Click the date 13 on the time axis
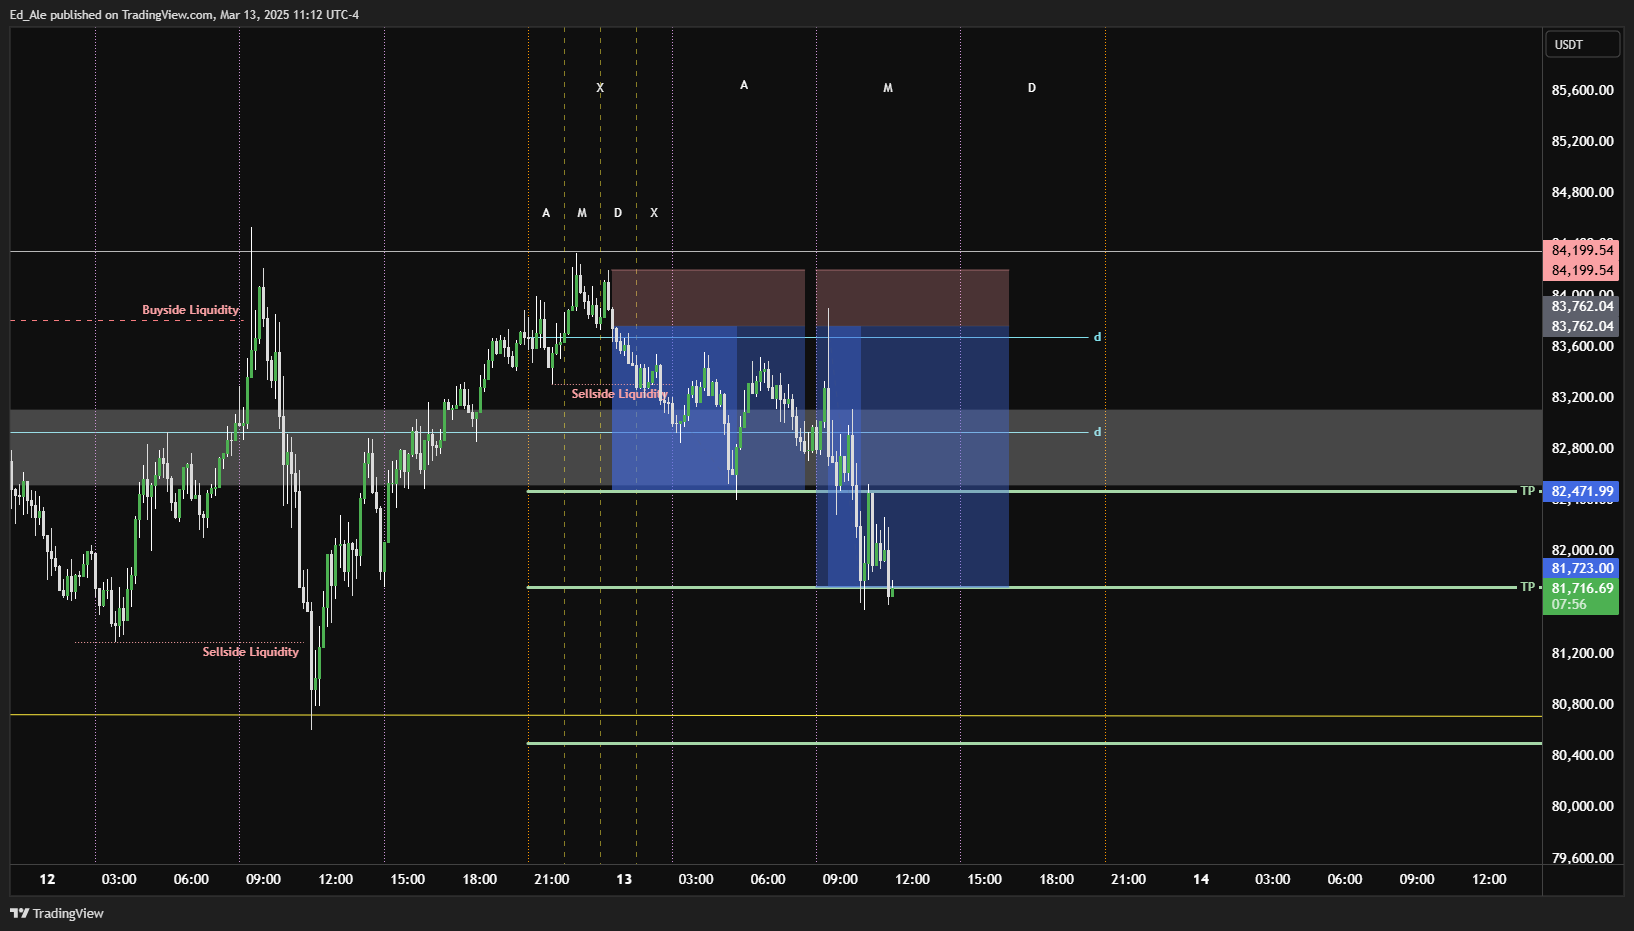 pos(624,879)
